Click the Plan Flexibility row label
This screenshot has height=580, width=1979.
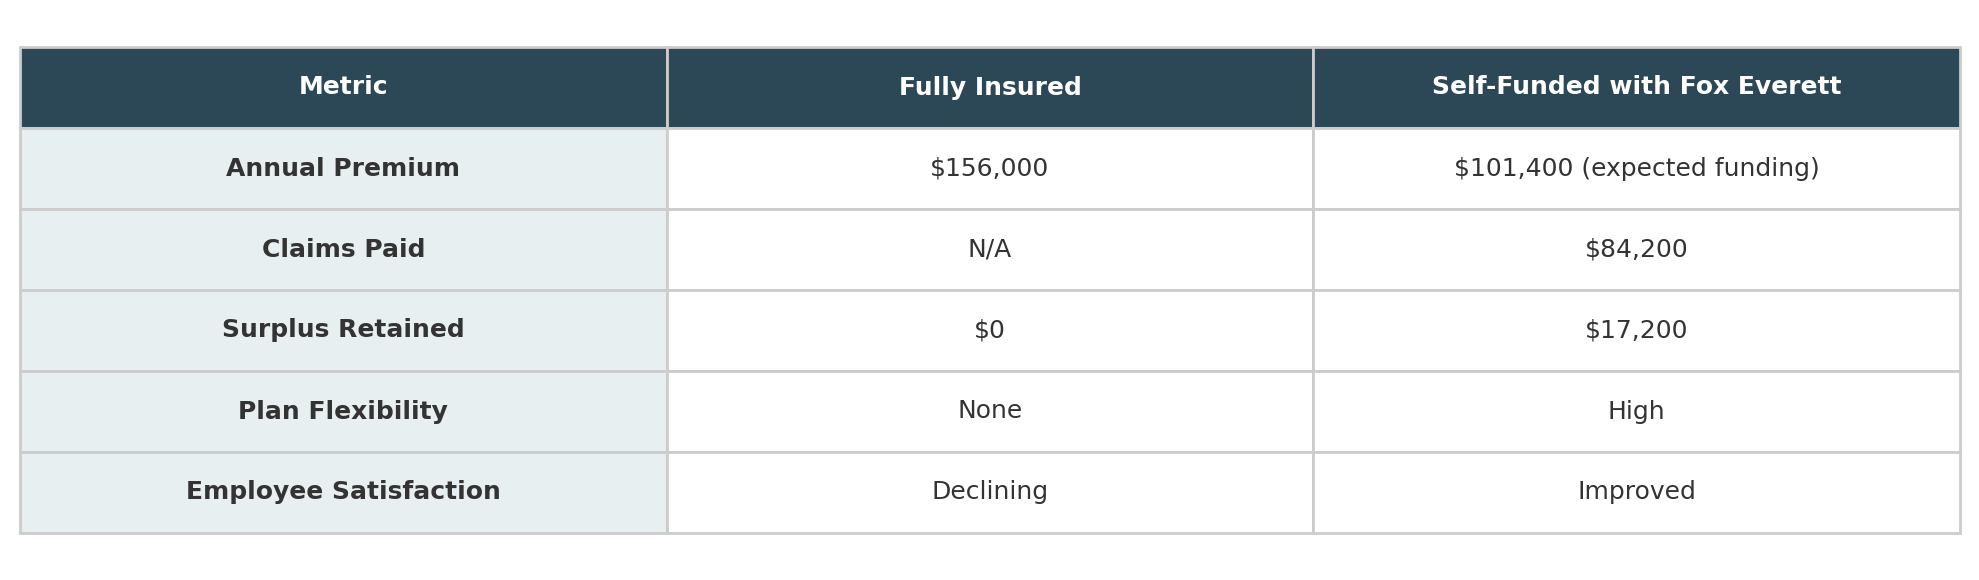point(343,412)
